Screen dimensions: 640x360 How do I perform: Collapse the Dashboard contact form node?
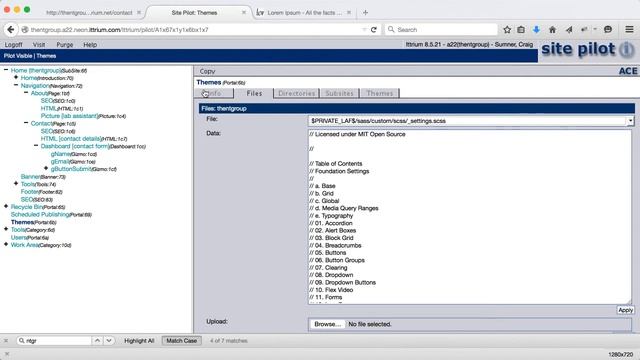(36, 146)
